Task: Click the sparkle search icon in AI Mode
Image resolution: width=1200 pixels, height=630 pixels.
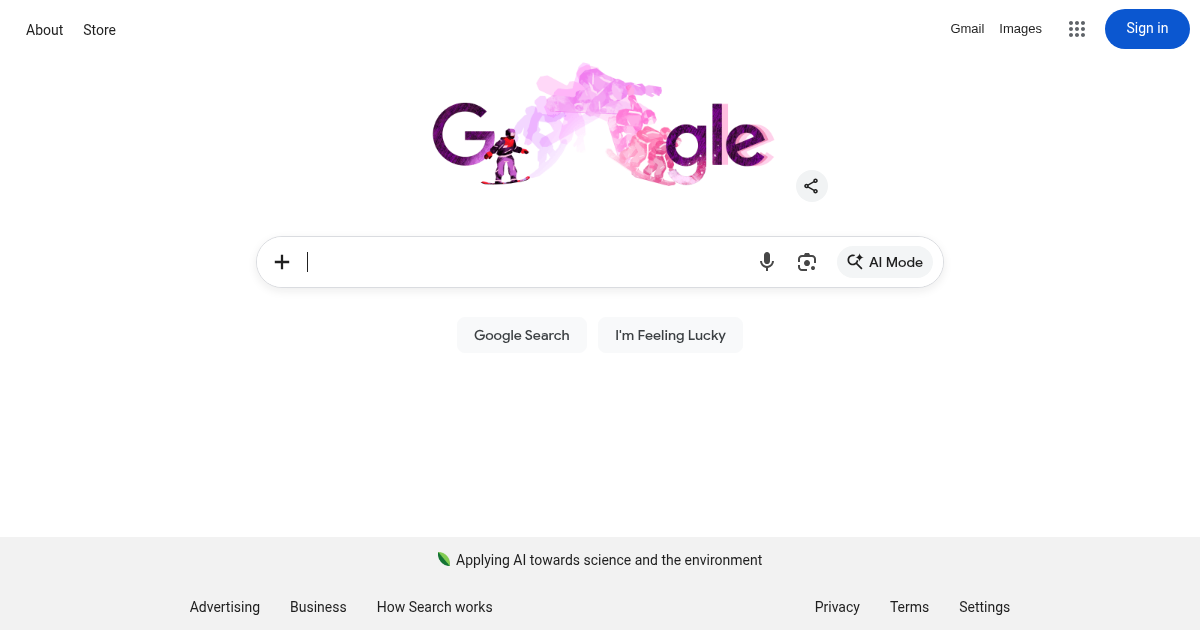Action: (855, 262)
